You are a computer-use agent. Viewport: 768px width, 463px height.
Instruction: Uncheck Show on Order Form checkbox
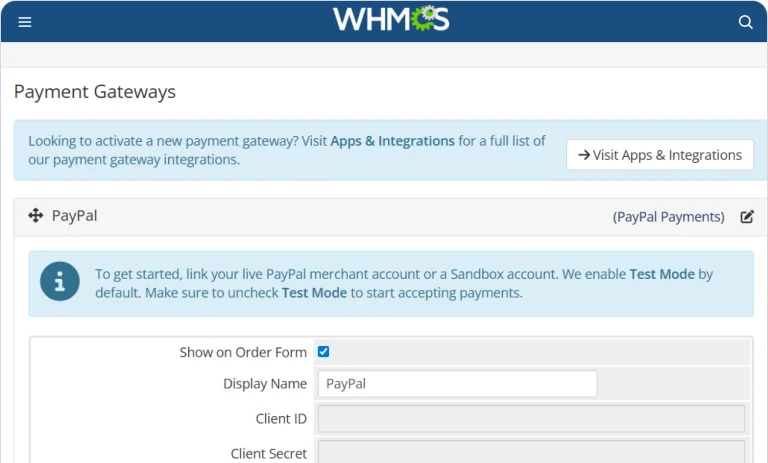coord(323,352)
